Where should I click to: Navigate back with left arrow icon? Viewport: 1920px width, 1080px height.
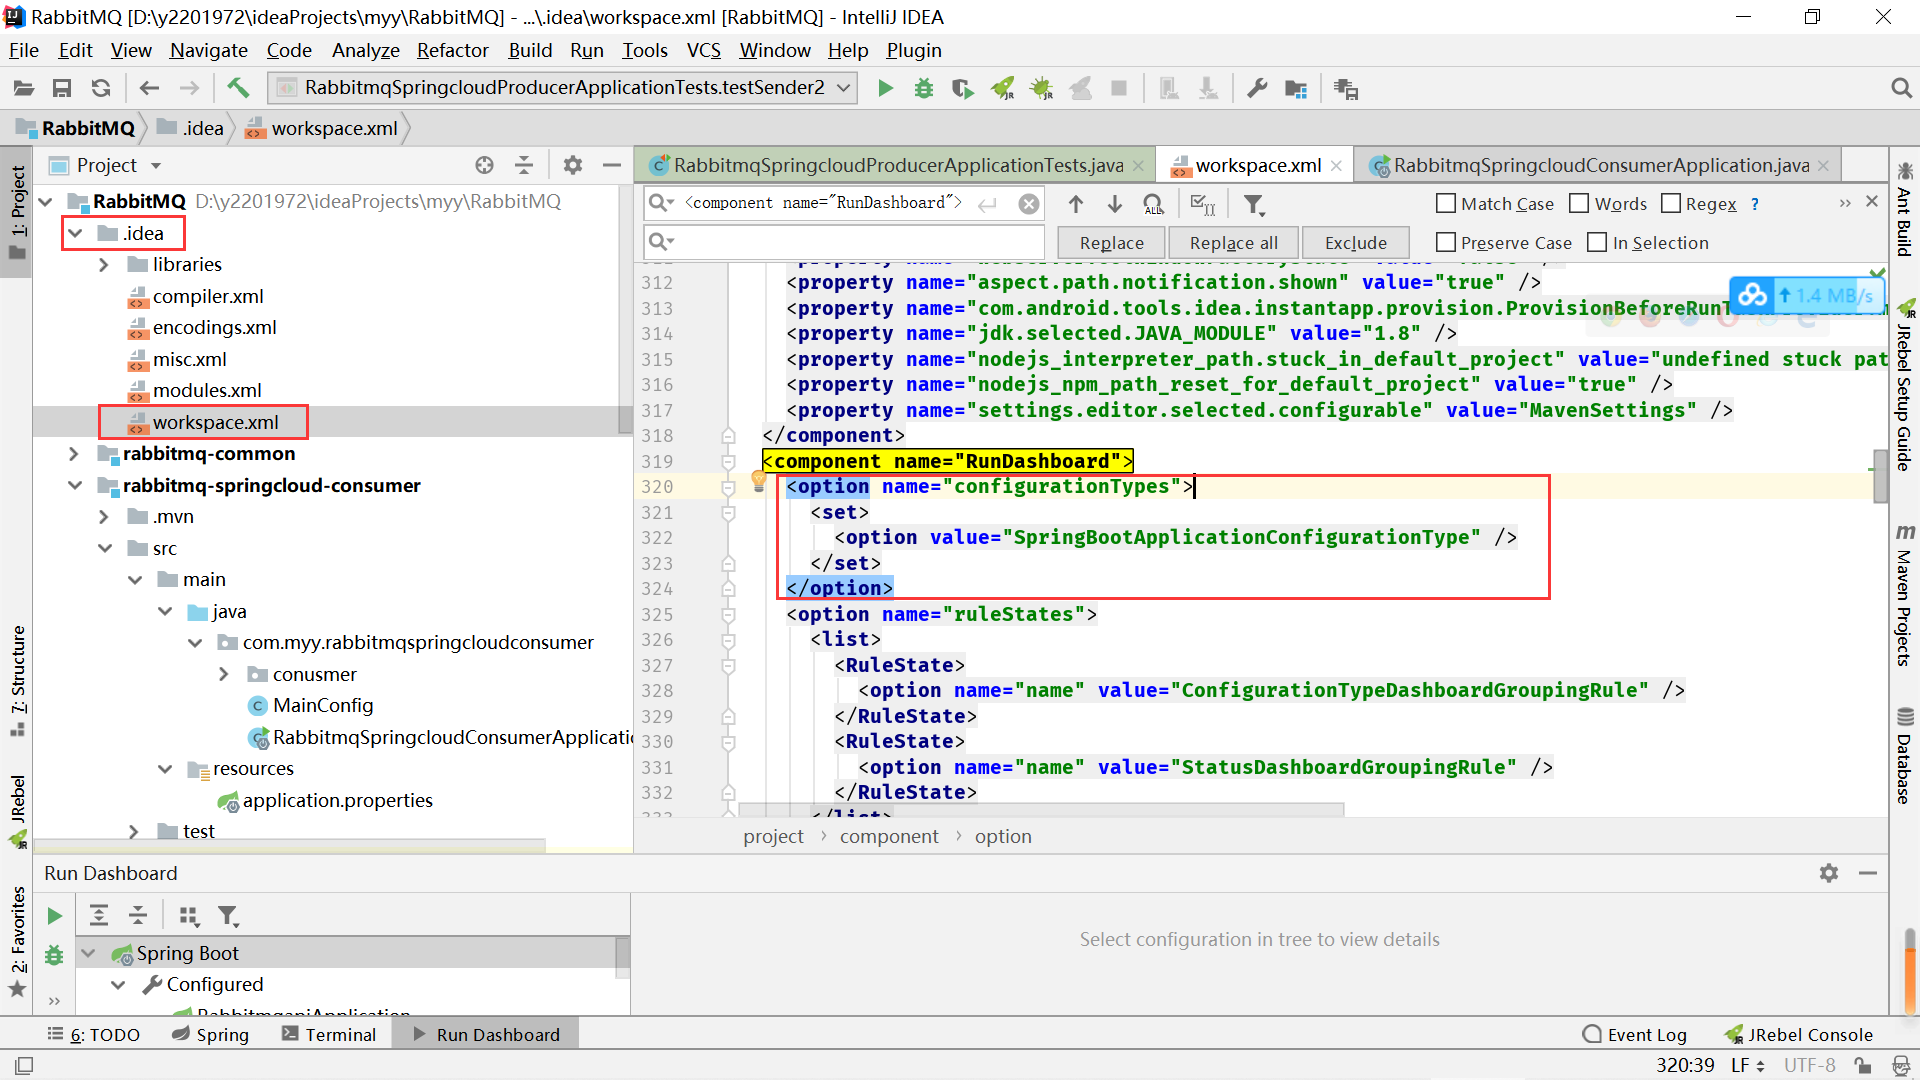(x=149, y=88)
